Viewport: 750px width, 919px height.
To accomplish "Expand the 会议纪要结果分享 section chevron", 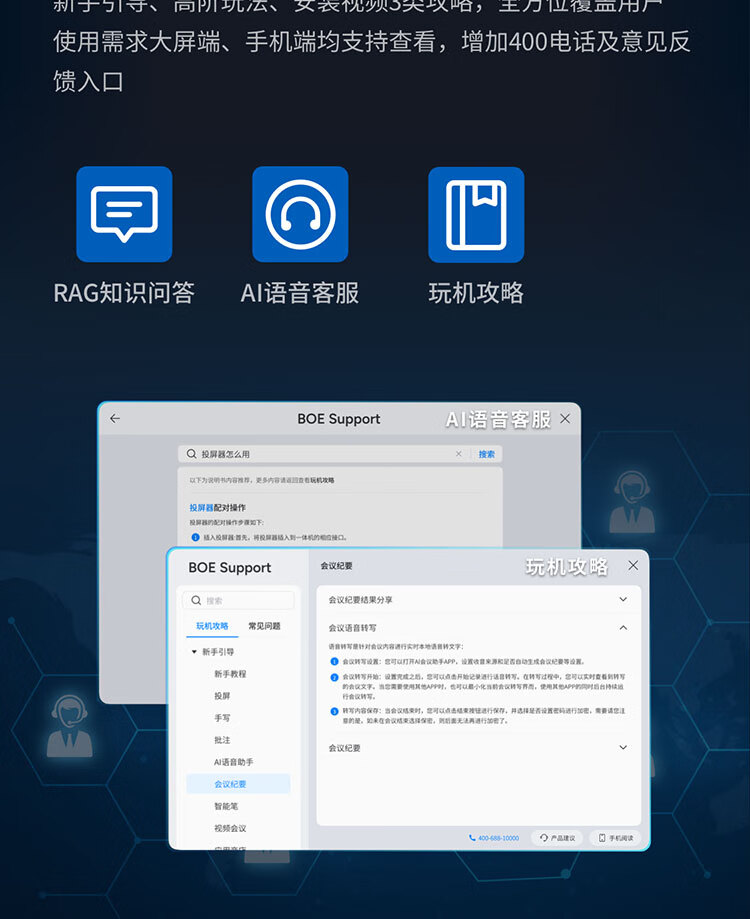I will 623,599.
